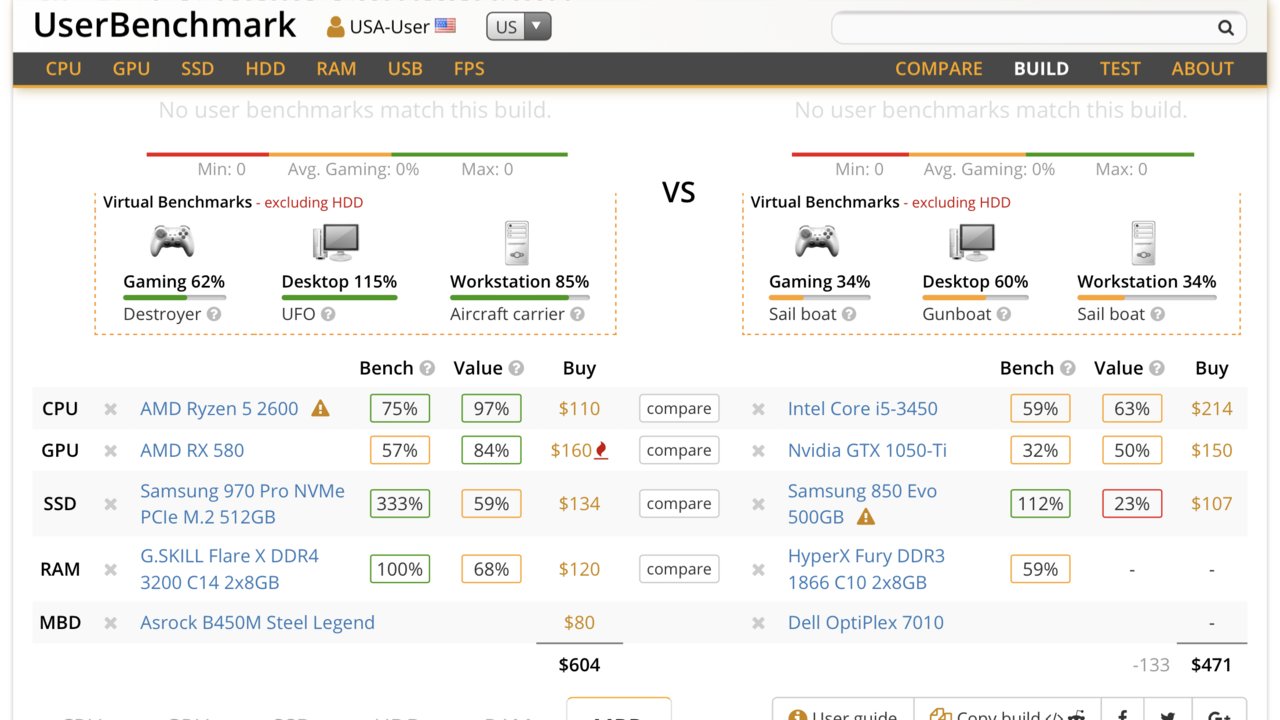Remove Nvidia GTX 1050-Ti with X icon
Viewport: 1280px width, 720px height.
759,451
